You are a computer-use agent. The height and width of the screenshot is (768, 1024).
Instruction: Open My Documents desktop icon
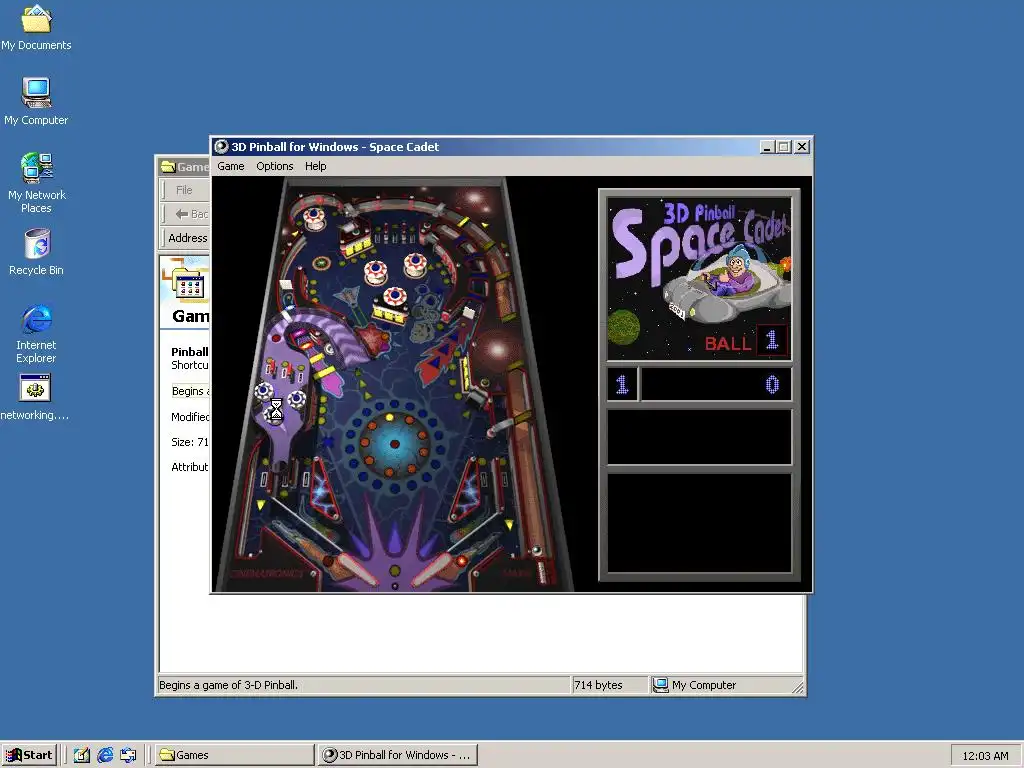pos(36,28)
